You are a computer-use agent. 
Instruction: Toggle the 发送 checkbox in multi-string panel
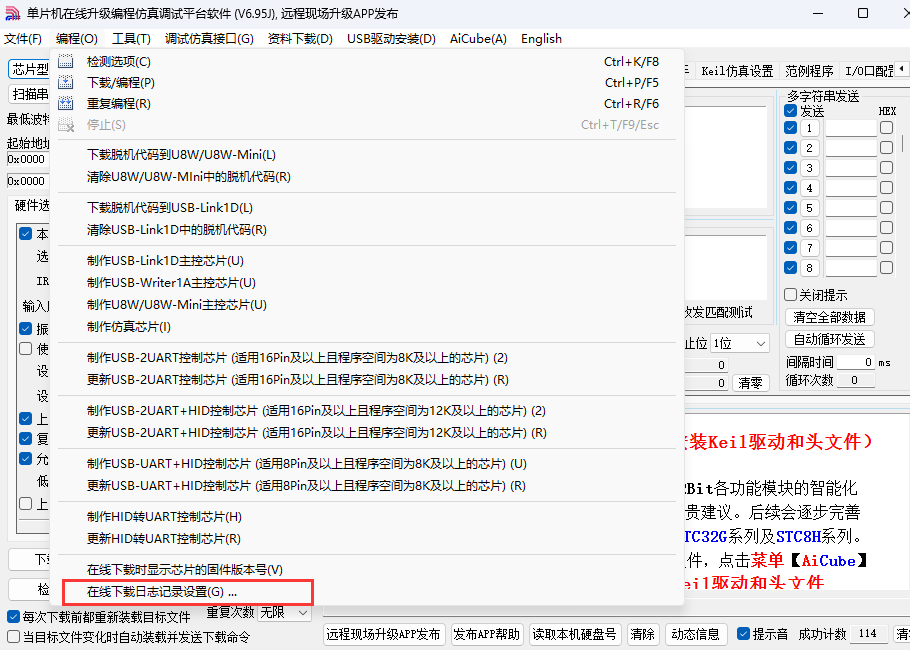coord(790,111)
